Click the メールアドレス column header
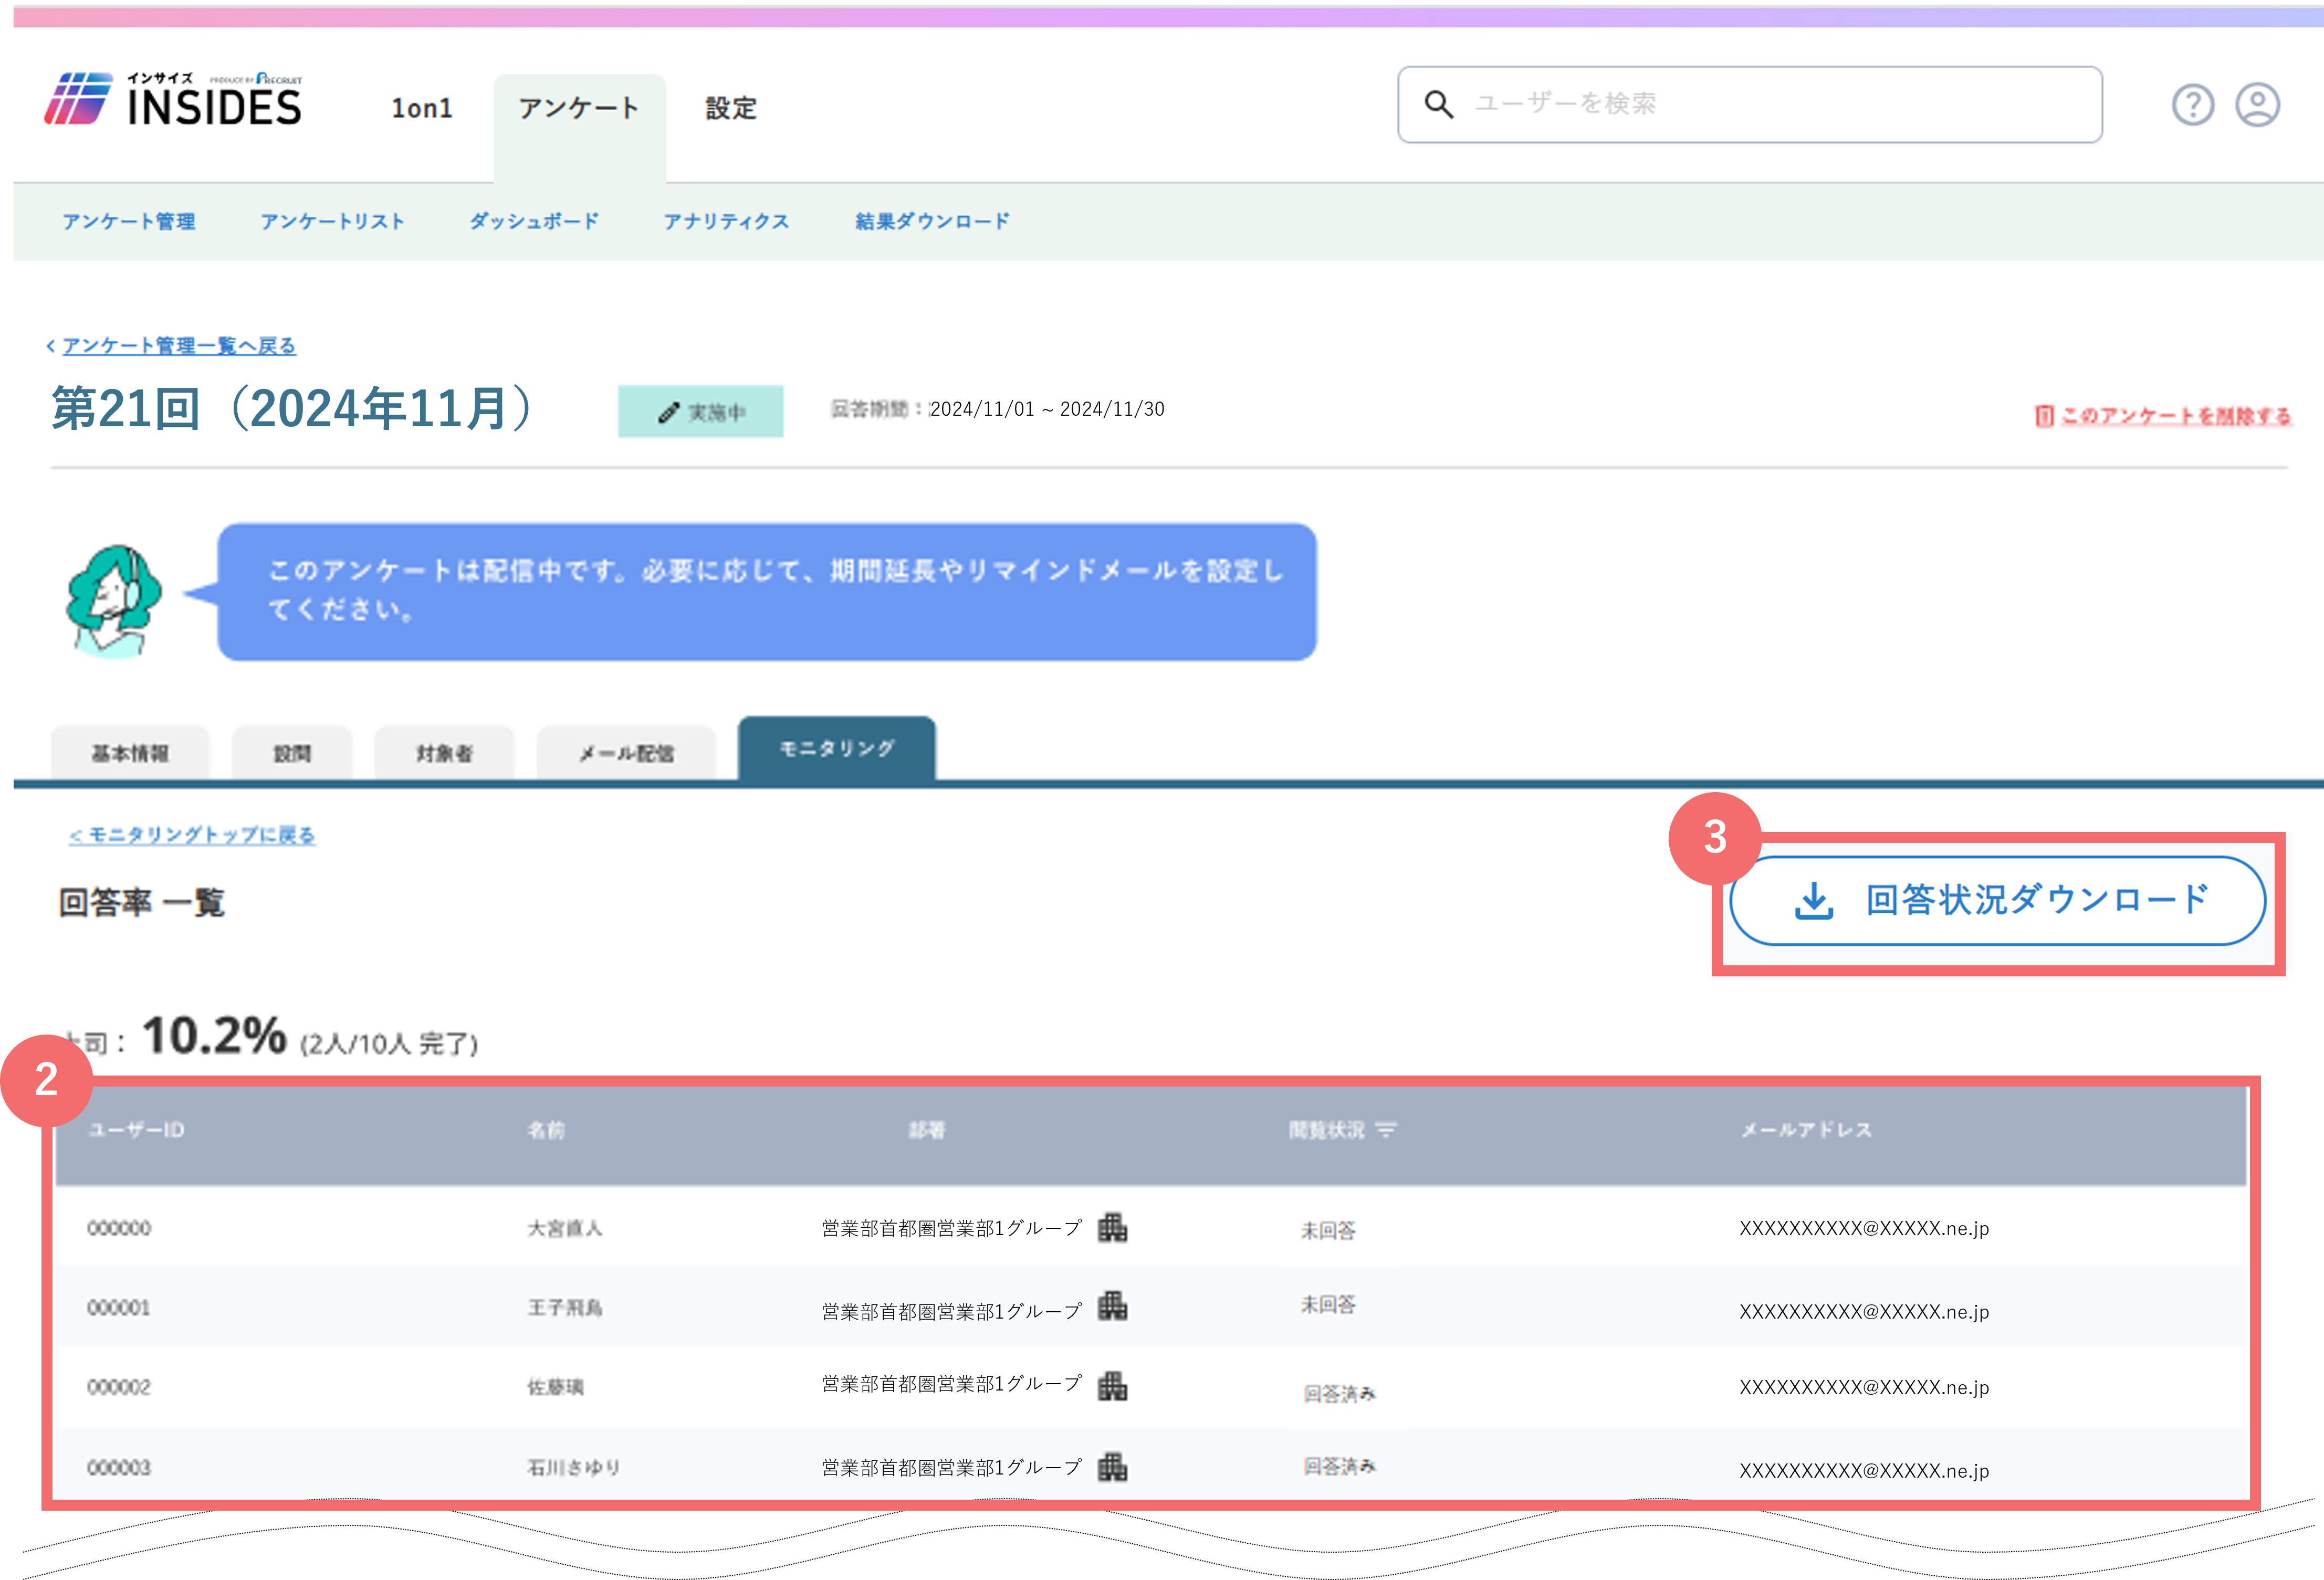Screen dimensions: 2324x1580 coord(1806,1130)
